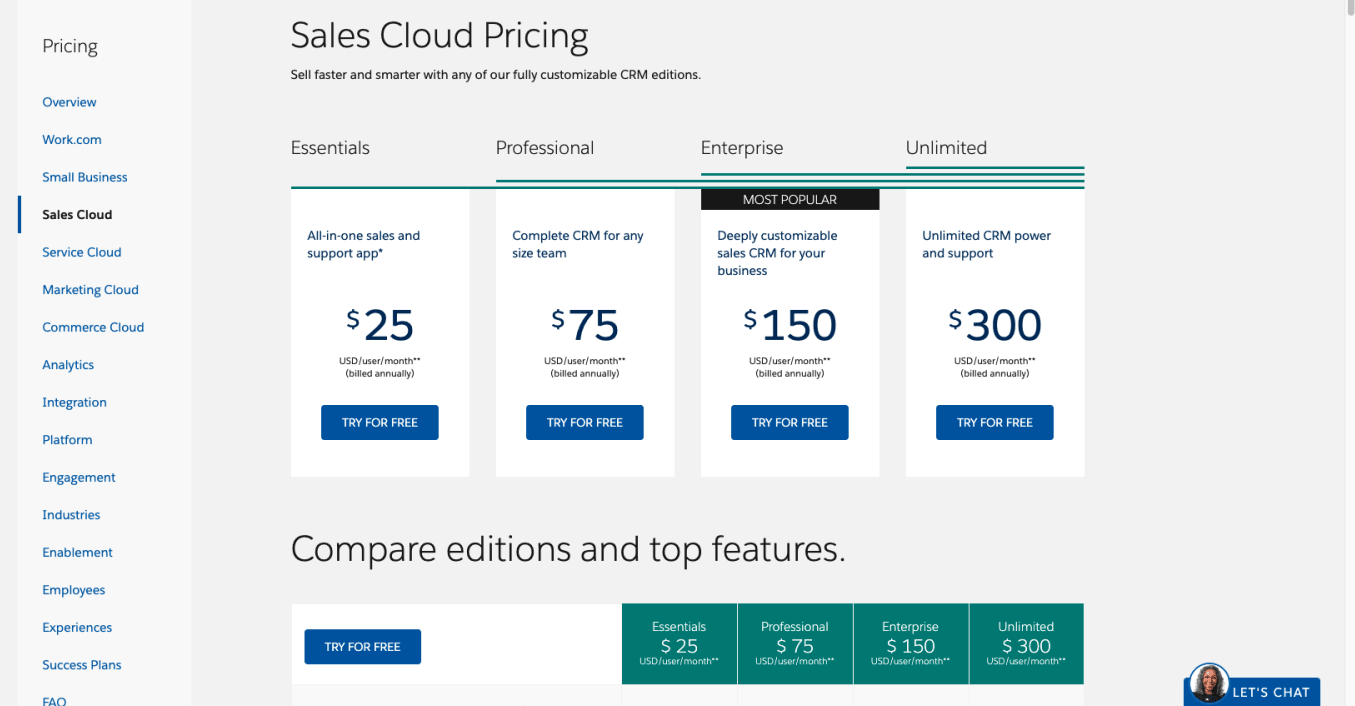
Task: Click Enterprise $150 comparison column header
Action: (911, 644)
